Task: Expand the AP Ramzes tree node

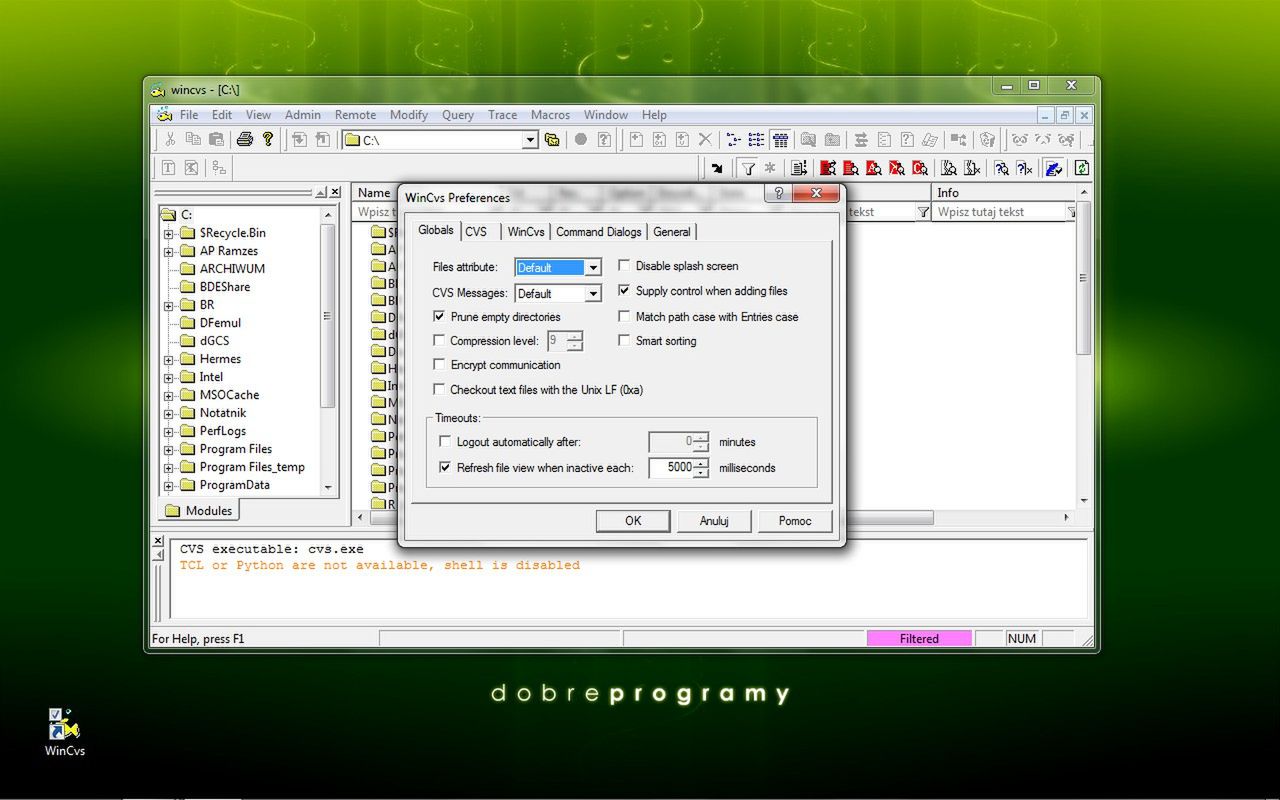Action: click(x=168, y=251)
